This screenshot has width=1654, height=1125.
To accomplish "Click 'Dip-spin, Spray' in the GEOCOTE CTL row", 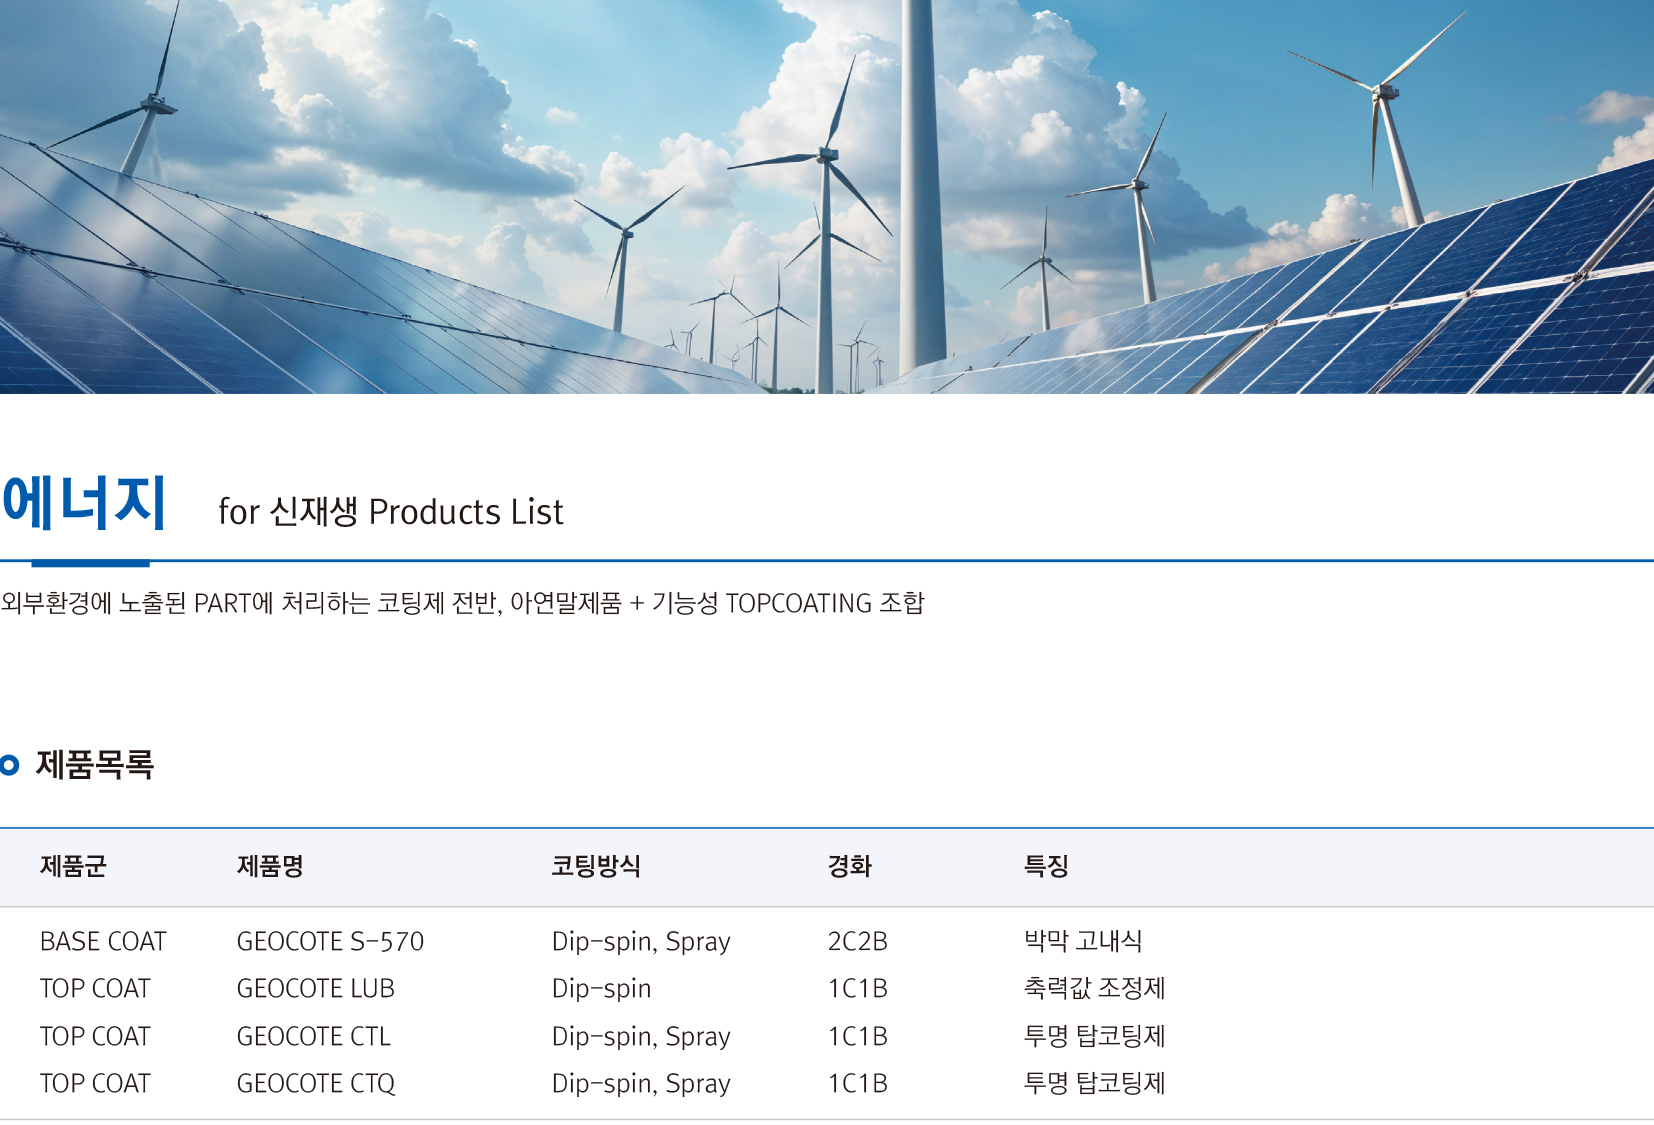I will click(641, 1037).
